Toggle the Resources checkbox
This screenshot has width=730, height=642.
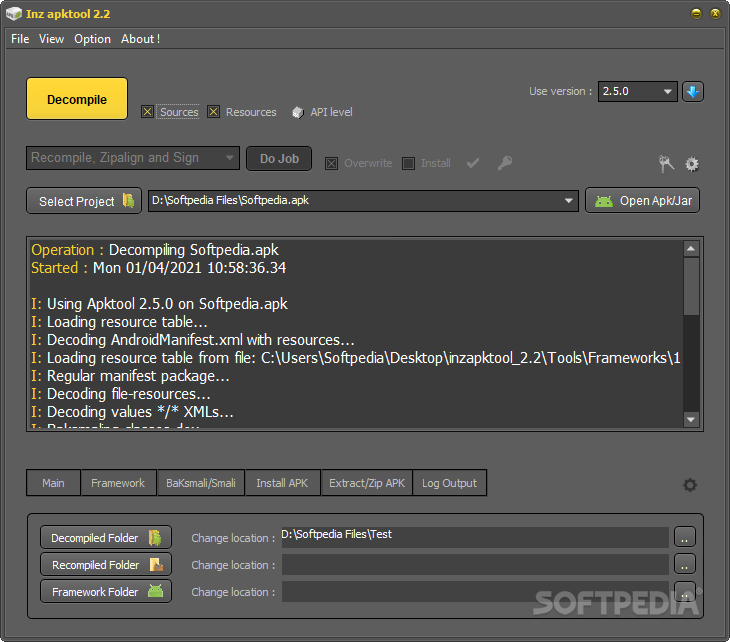[214, 112]
